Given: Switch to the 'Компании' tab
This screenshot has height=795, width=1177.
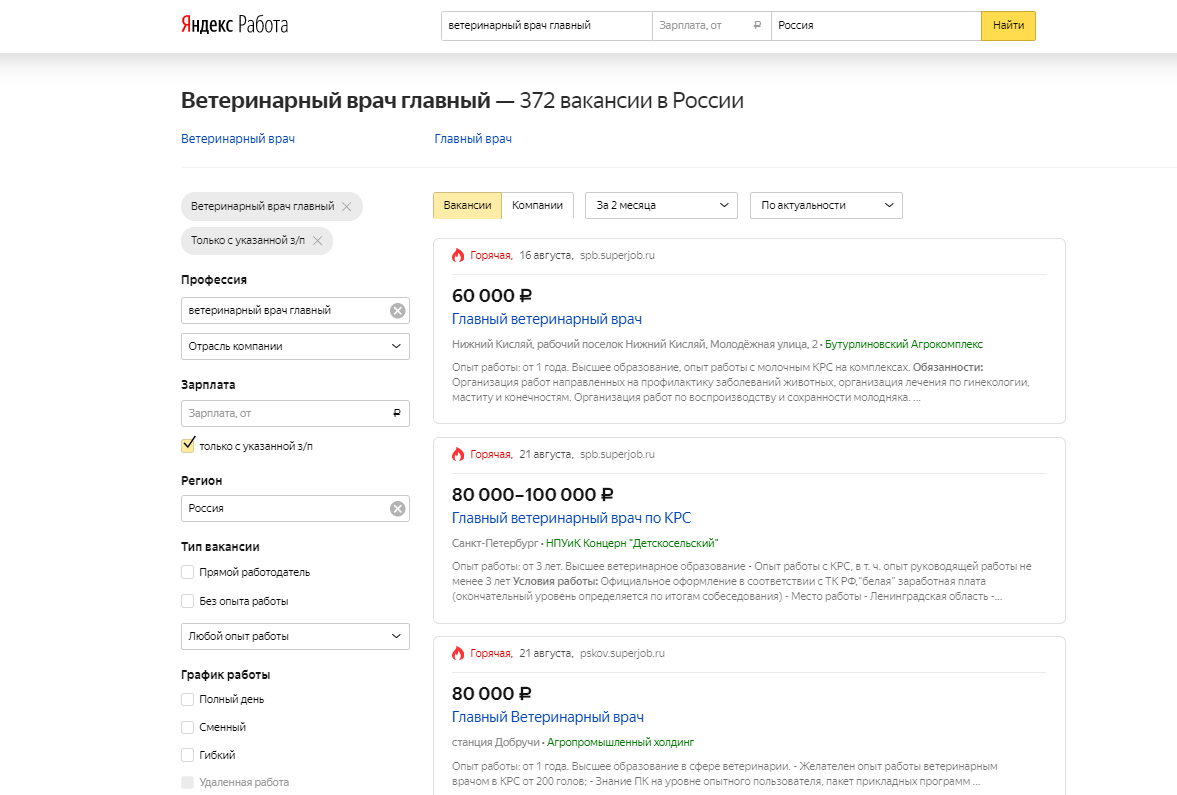Looking at the screenshot, I should [537, 205].
